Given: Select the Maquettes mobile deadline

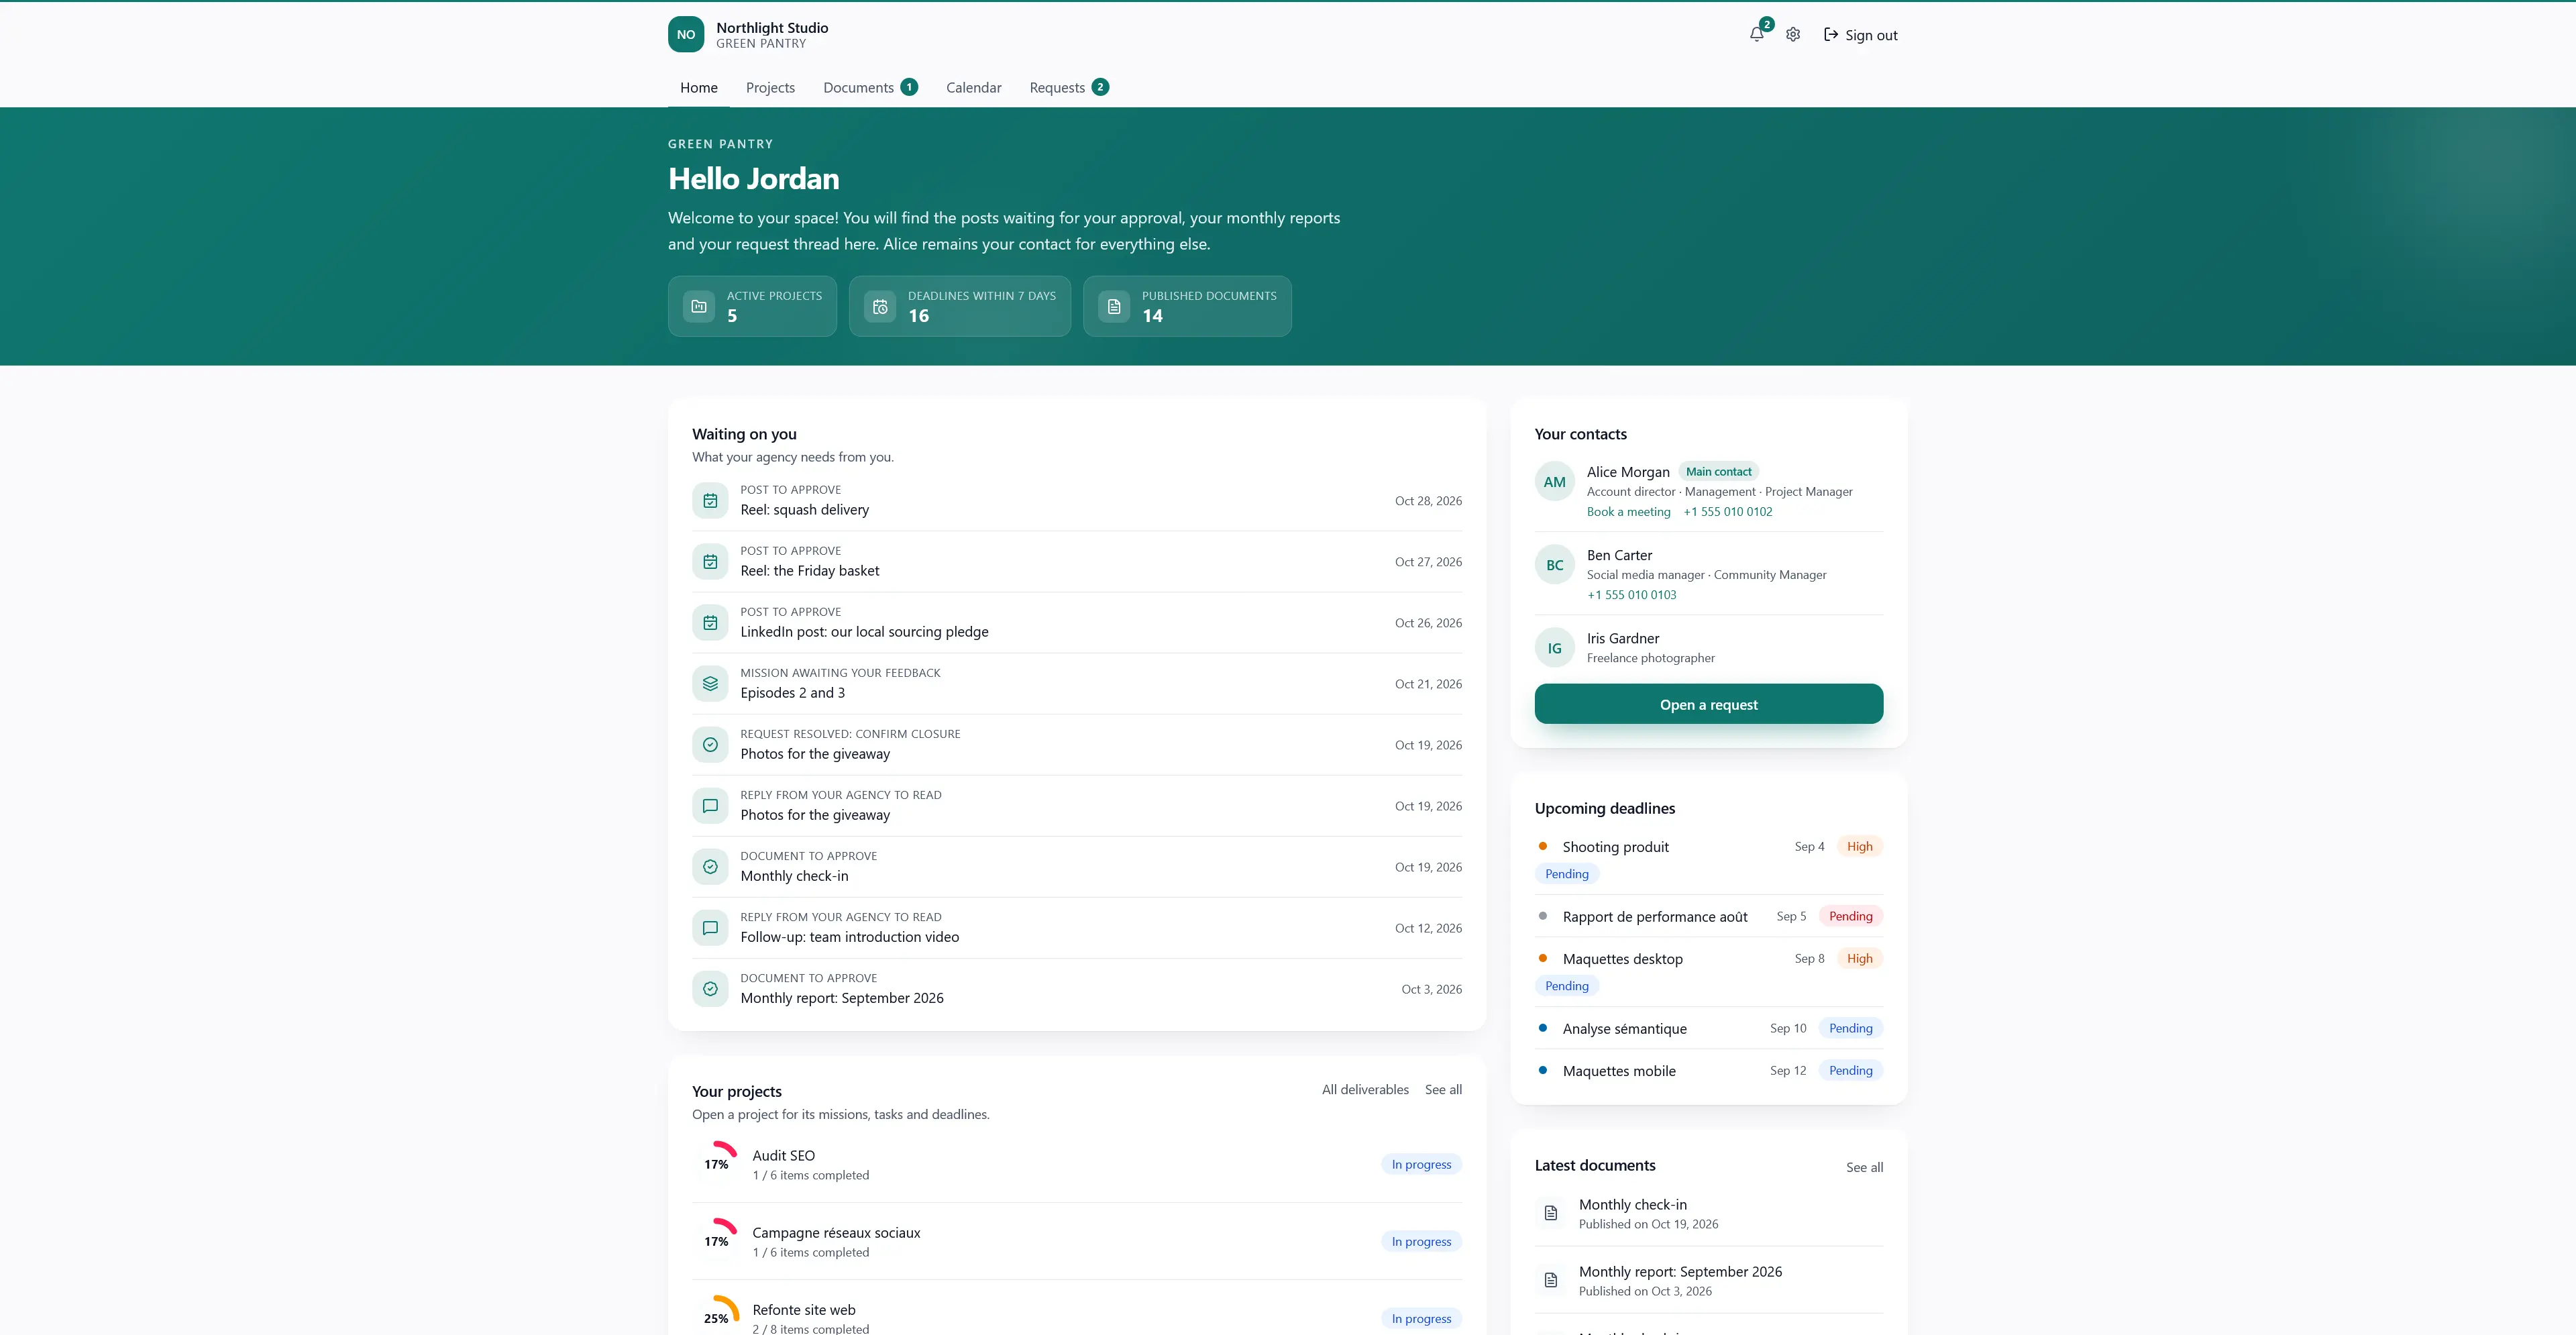Looking at the screenshot, I should tap(1709, 1070).
